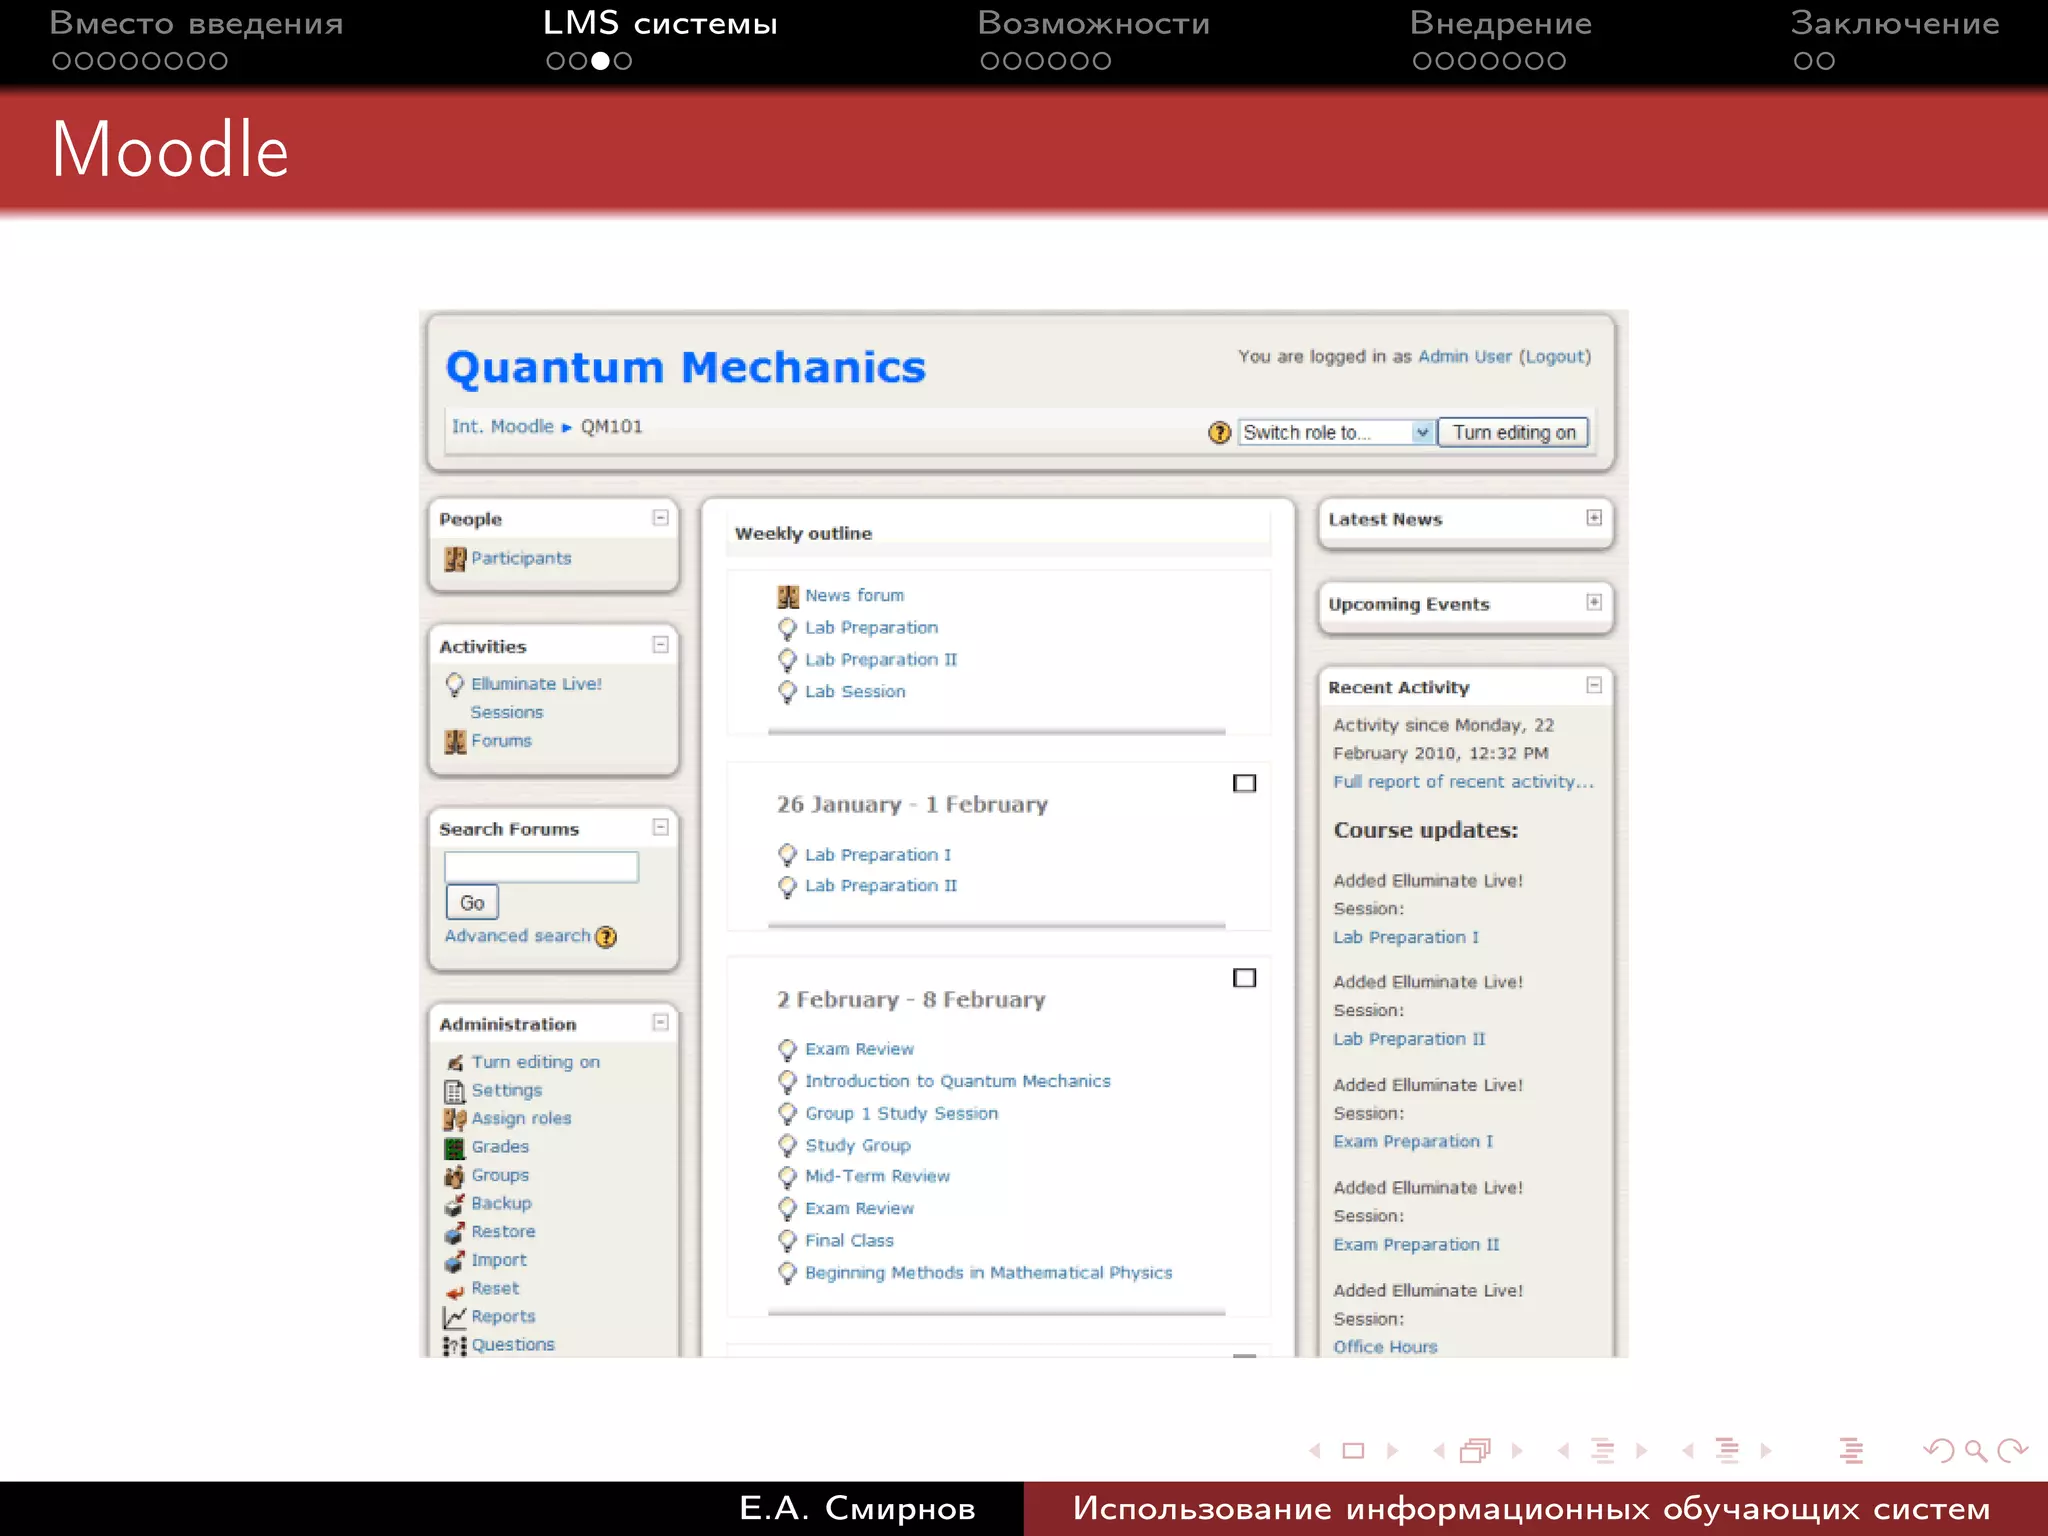Viewport: 2048px width, 1536px height.
Task: Click the help icon beside Switch role
Action: pyautogui.click(x=1219, y=432)
